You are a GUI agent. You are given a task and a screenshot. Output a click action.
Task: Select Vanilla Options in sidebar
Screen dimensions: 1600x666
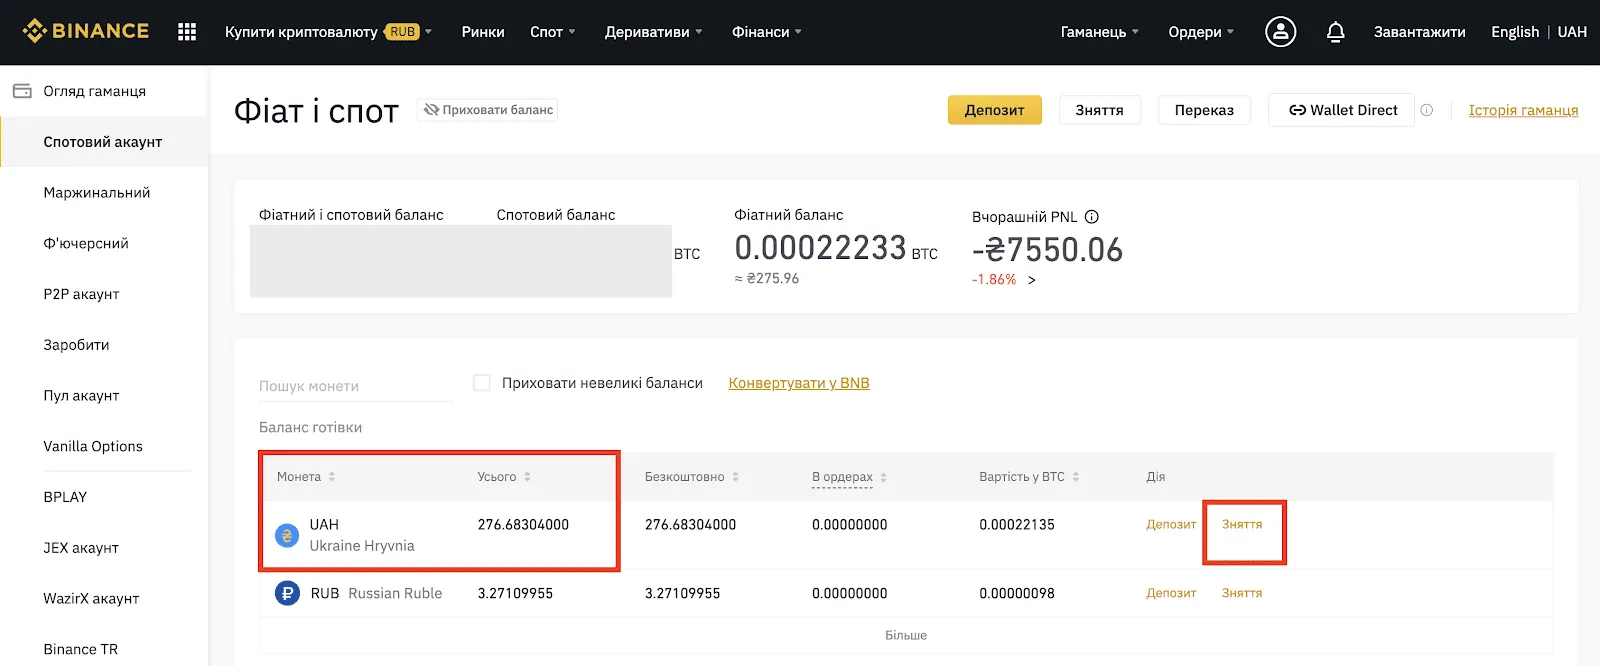tap(93, 446)
